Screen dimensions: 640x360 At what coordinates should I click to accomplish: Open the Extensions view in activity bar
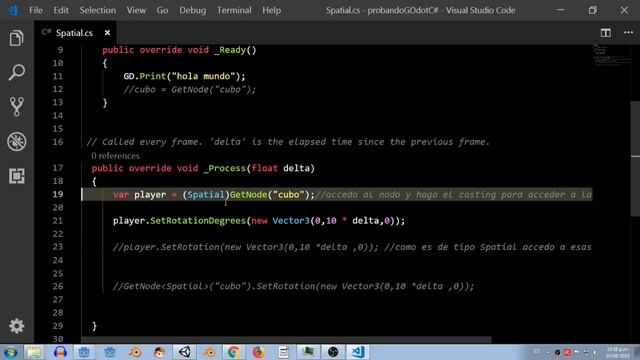pyautogui.click(x=16, y=176)
